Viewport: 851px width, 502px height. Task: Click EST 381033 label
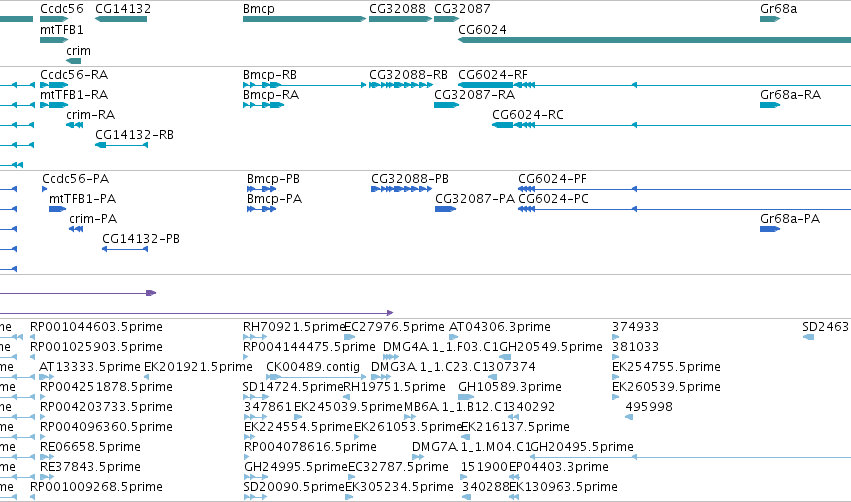pyautogui.click(x=635, y=347)
